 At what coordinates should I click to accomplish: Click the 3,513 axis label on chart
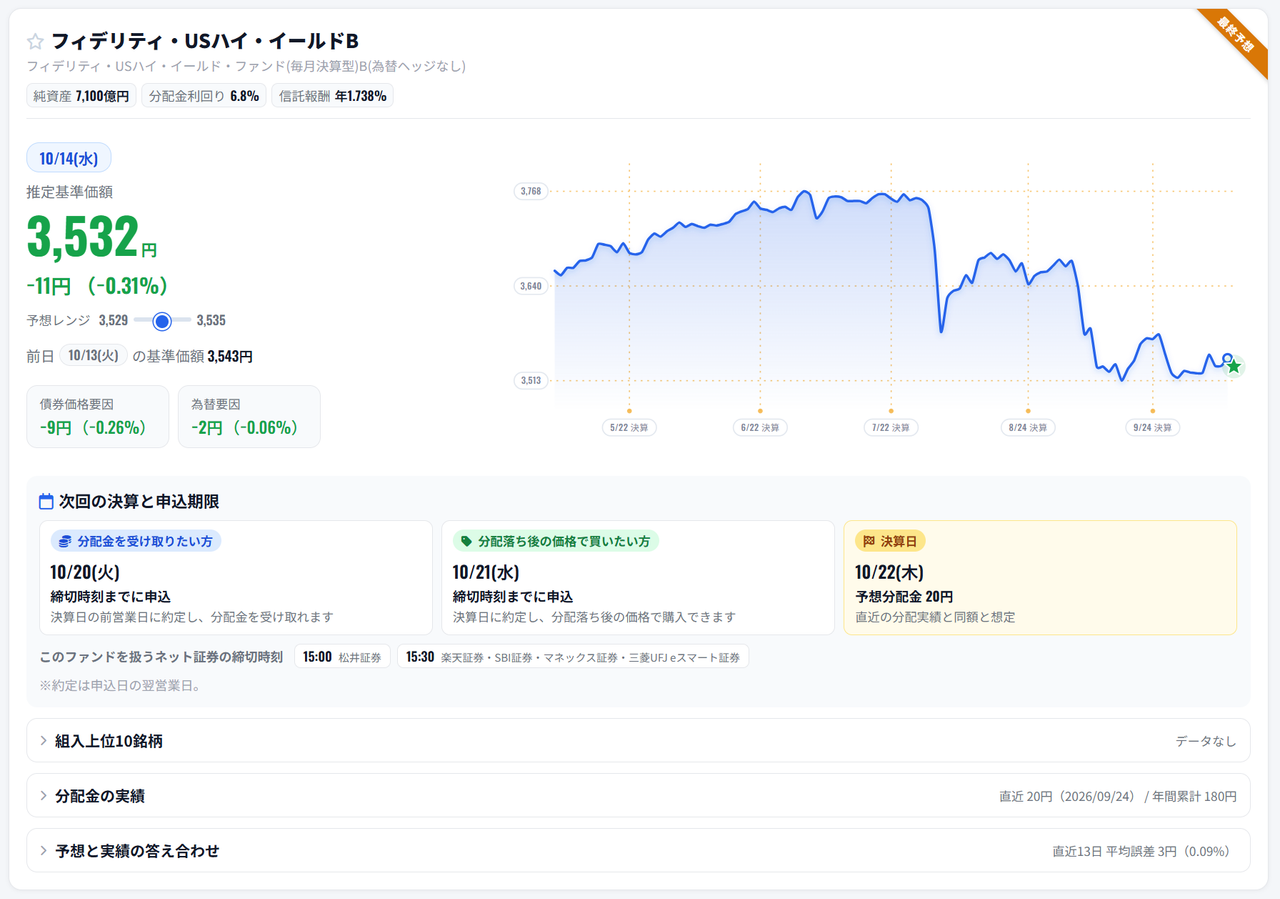[x=530, y=380]
